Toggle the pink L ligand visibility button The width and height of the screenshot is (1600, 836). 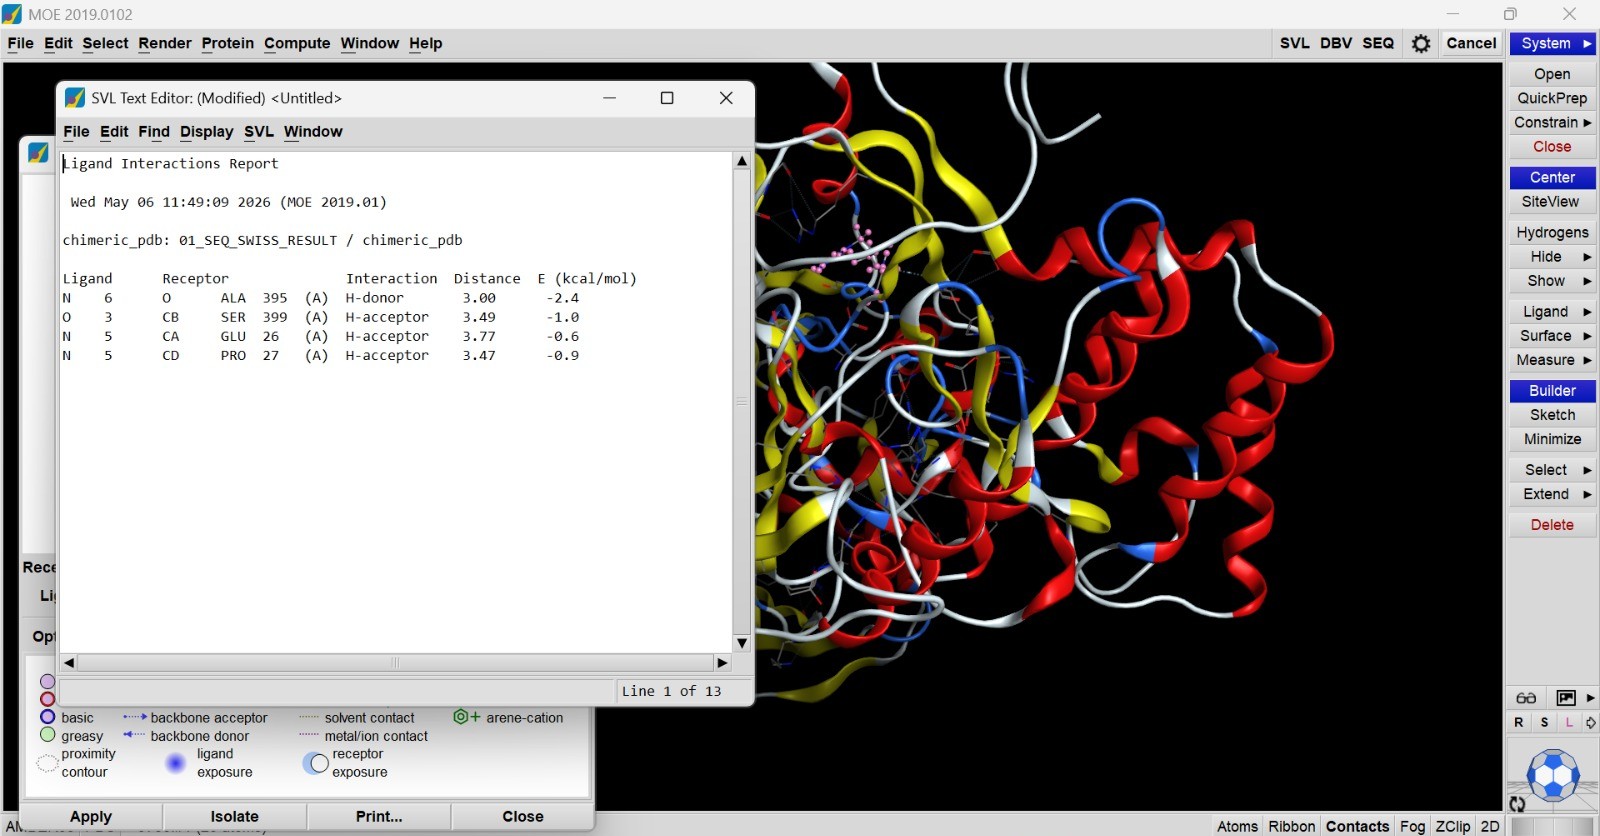1568,722
